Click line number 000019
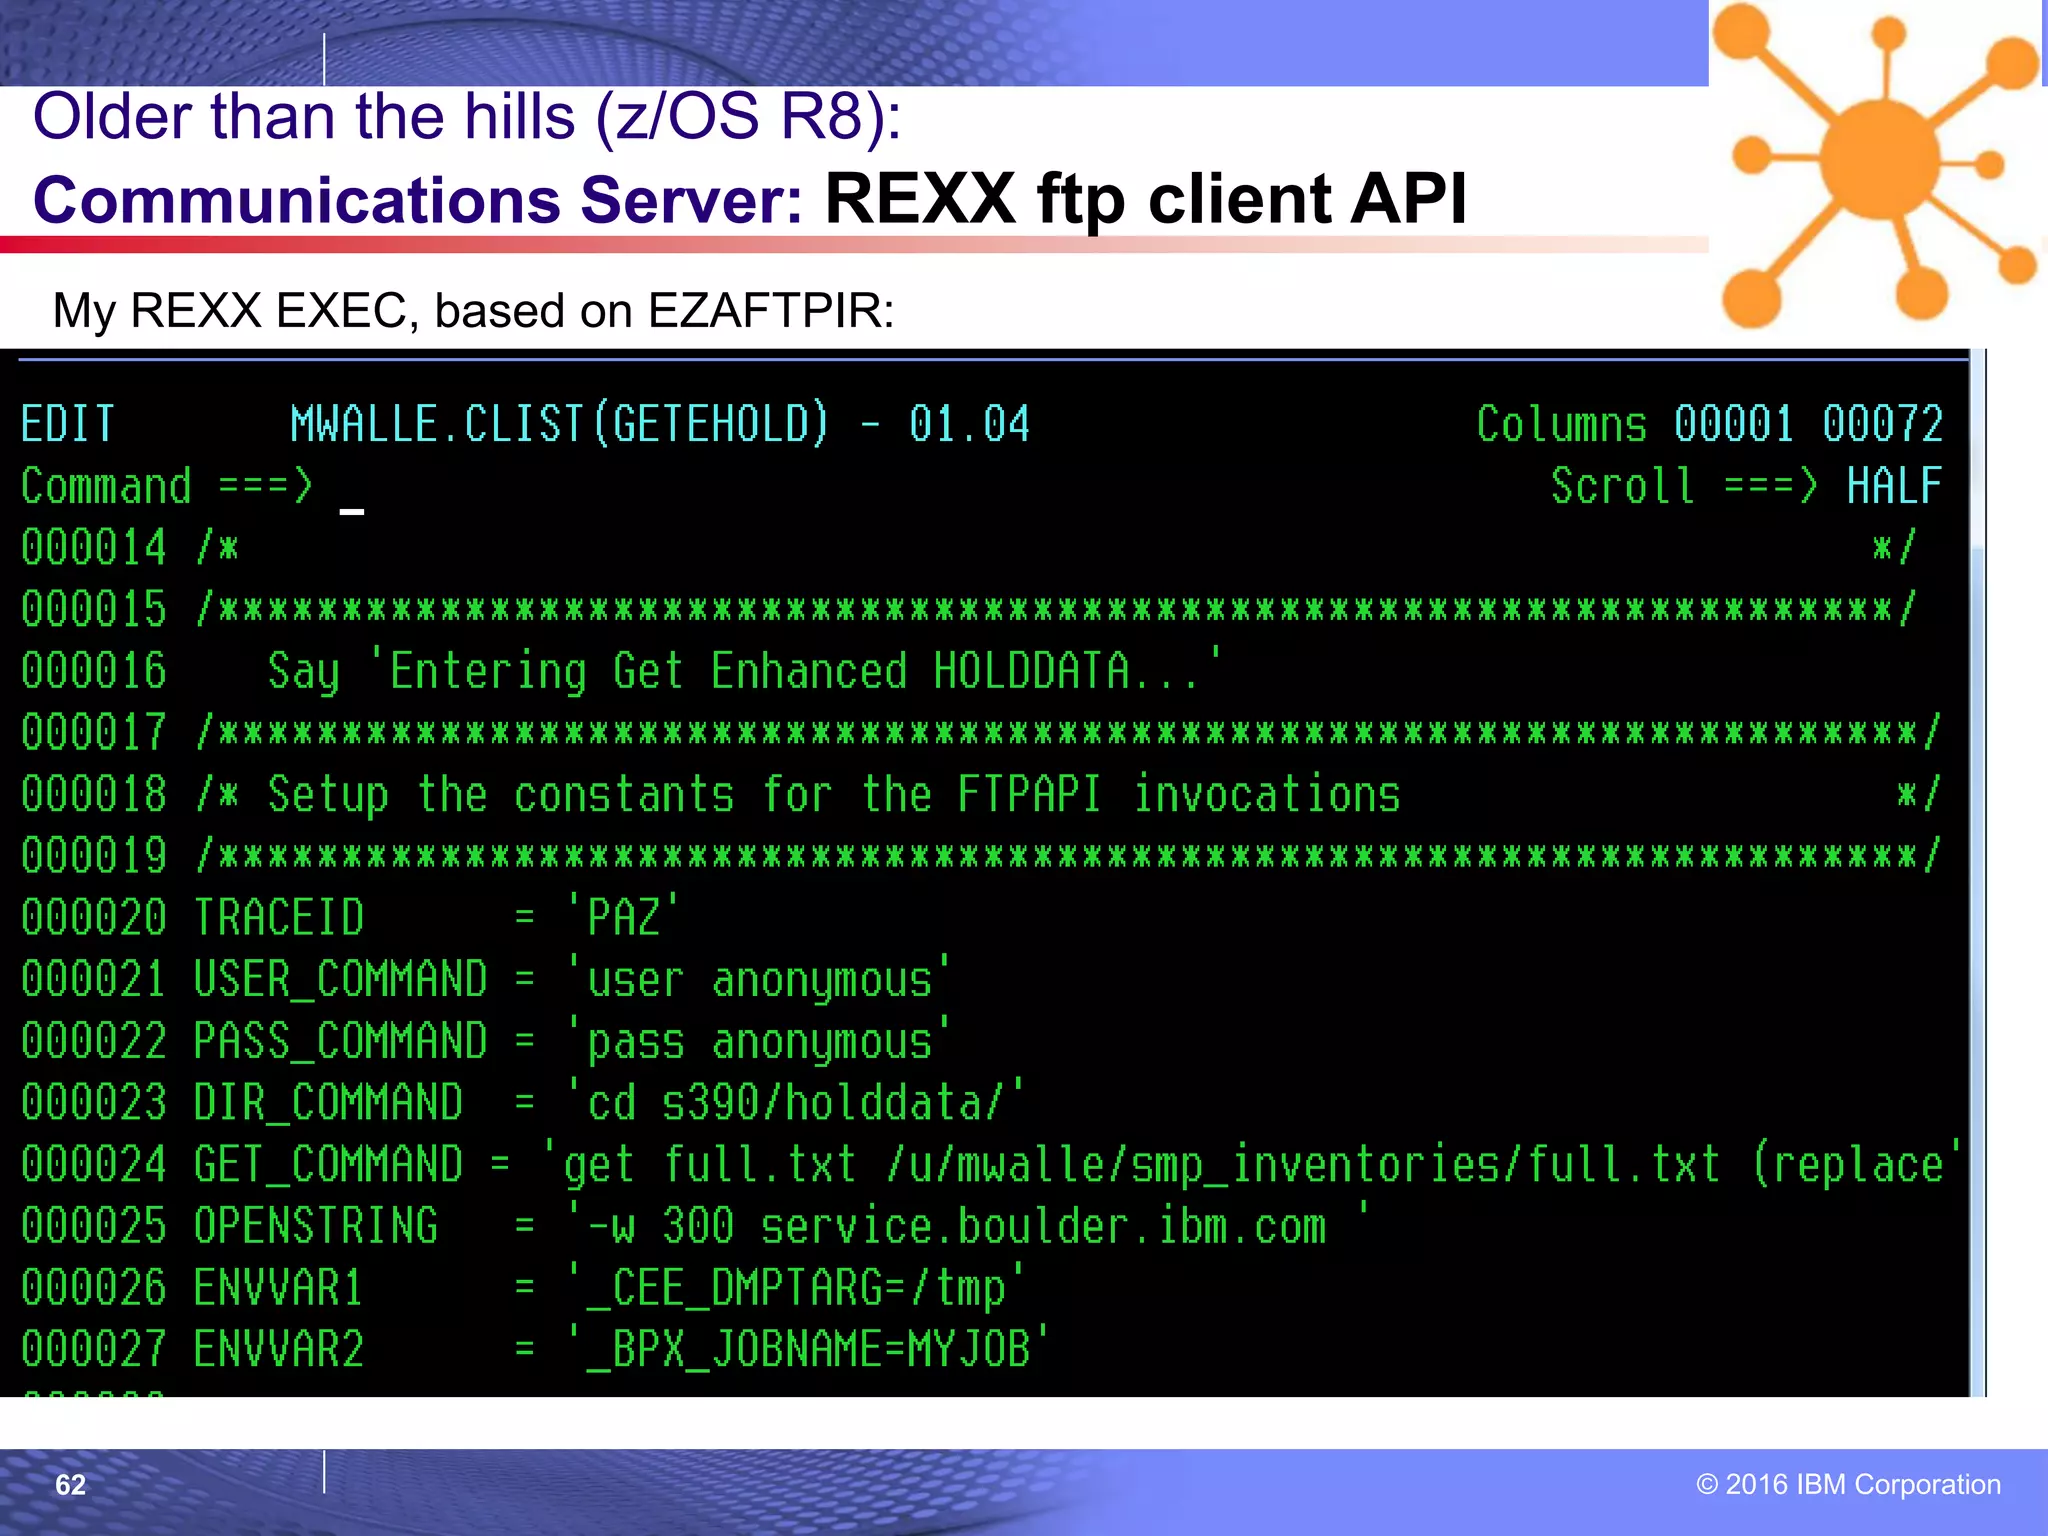This screenshot has height=1536, width=2048. 94,856
